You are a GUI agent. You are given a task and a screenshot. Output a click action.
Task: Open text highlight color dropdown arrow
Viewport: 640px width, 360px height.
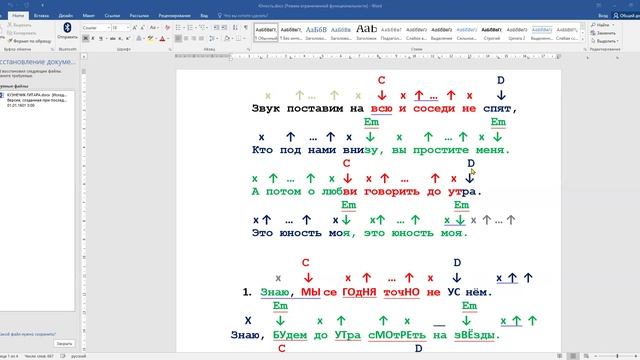click(x=156, y=38)
